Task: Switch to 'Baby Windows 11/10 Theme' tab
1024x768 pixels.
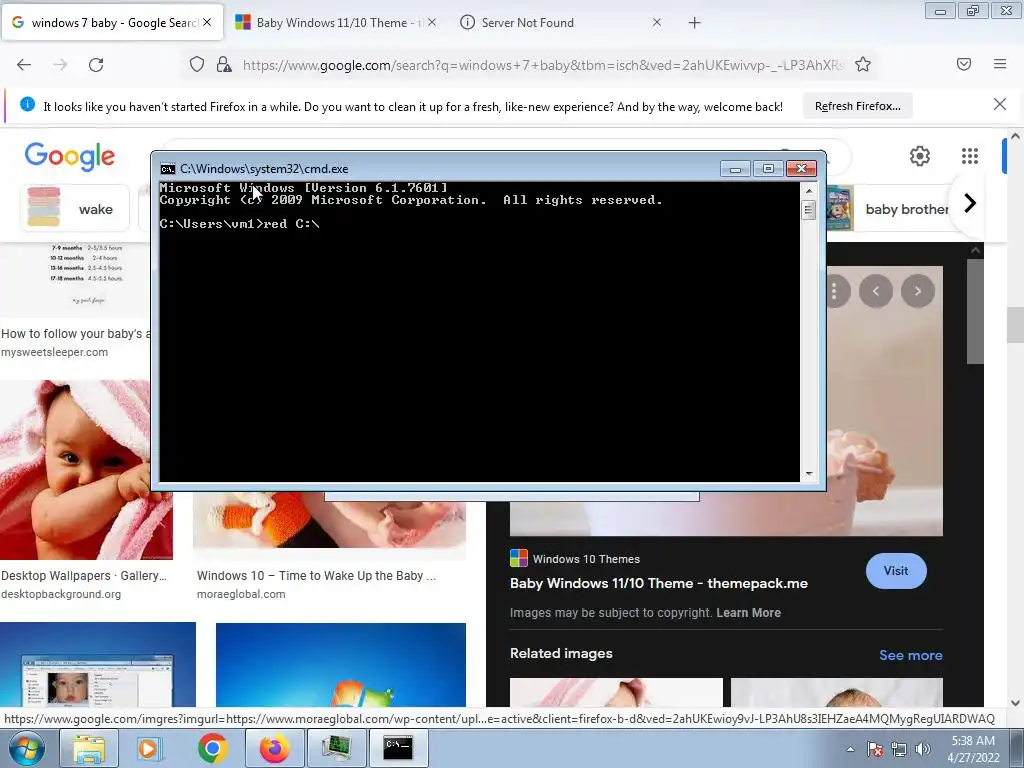Action: (x=336, y=23)
